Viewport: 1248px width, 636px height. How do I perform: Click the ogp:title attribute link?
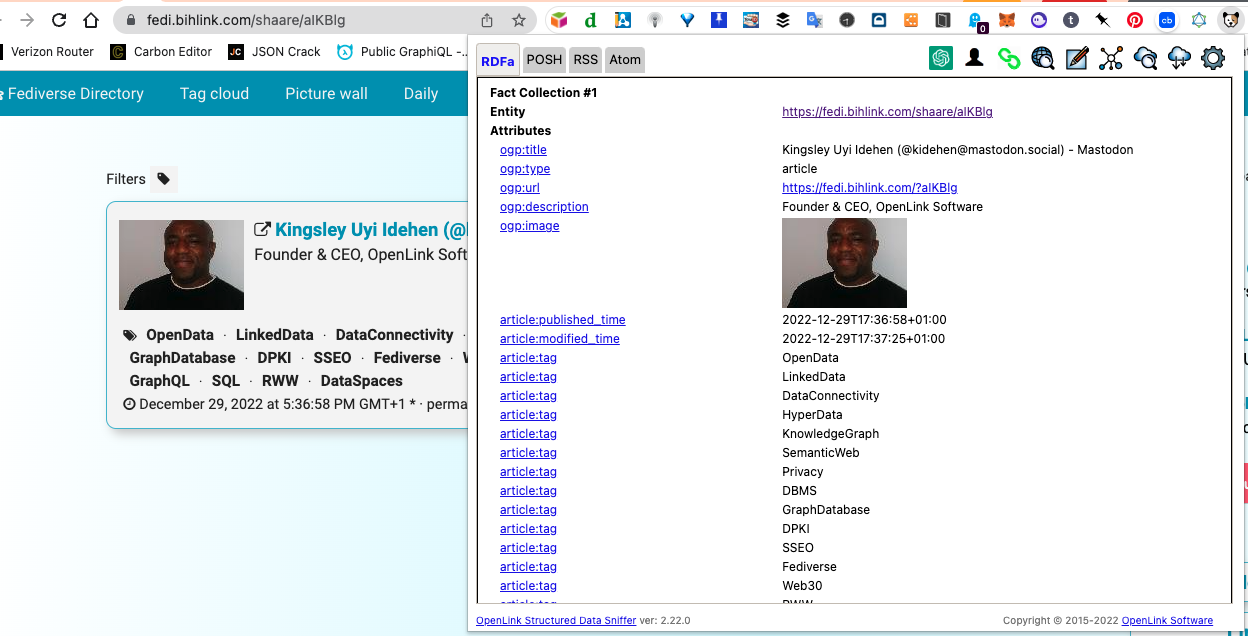(523, 150)
